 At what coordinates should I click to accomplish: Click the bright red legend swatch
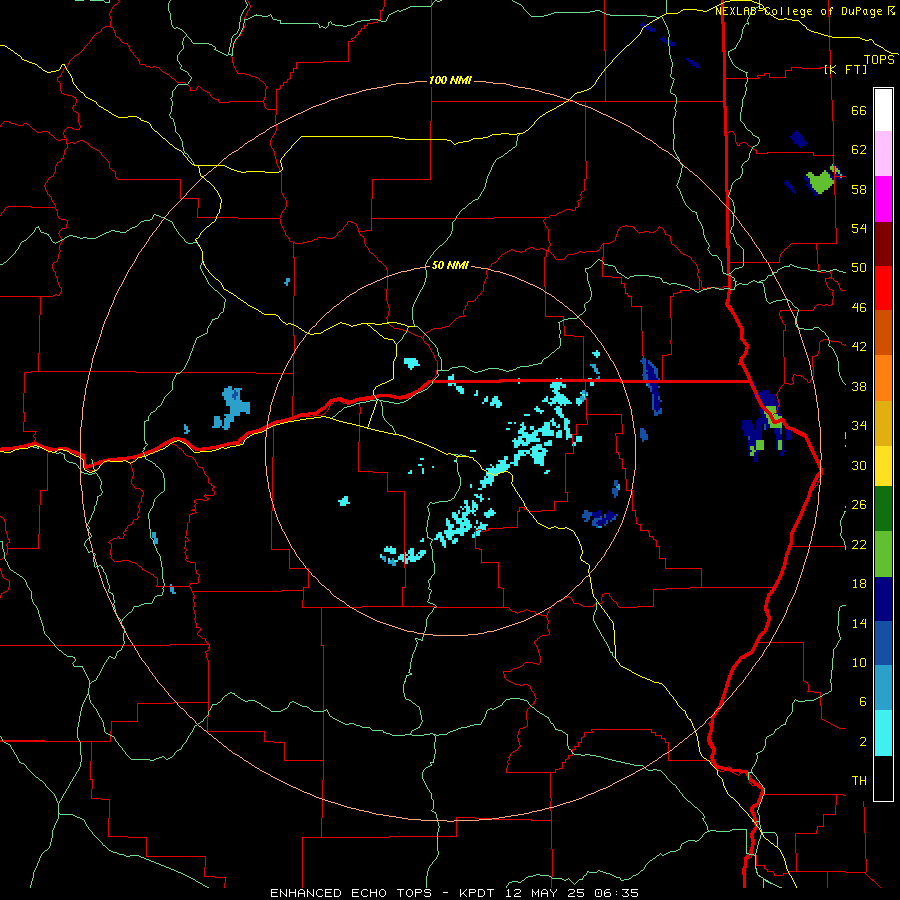(883, 288)
